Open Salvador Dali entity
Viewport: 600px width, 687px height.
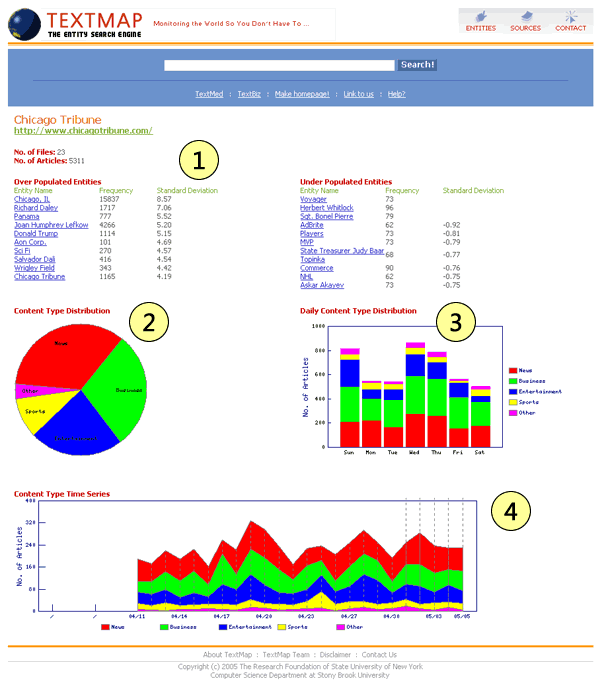coord(35,259)
